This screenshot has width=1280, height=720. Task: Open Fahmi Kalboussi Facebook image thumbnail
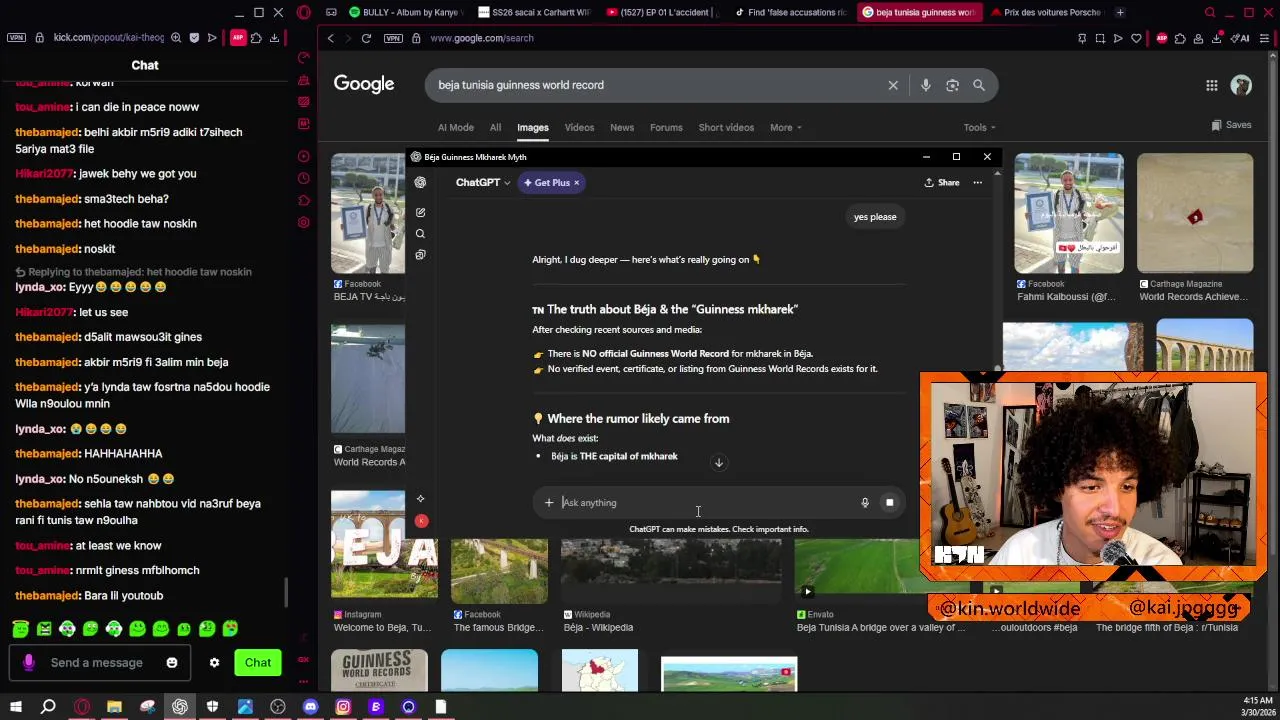[1068, 213]
